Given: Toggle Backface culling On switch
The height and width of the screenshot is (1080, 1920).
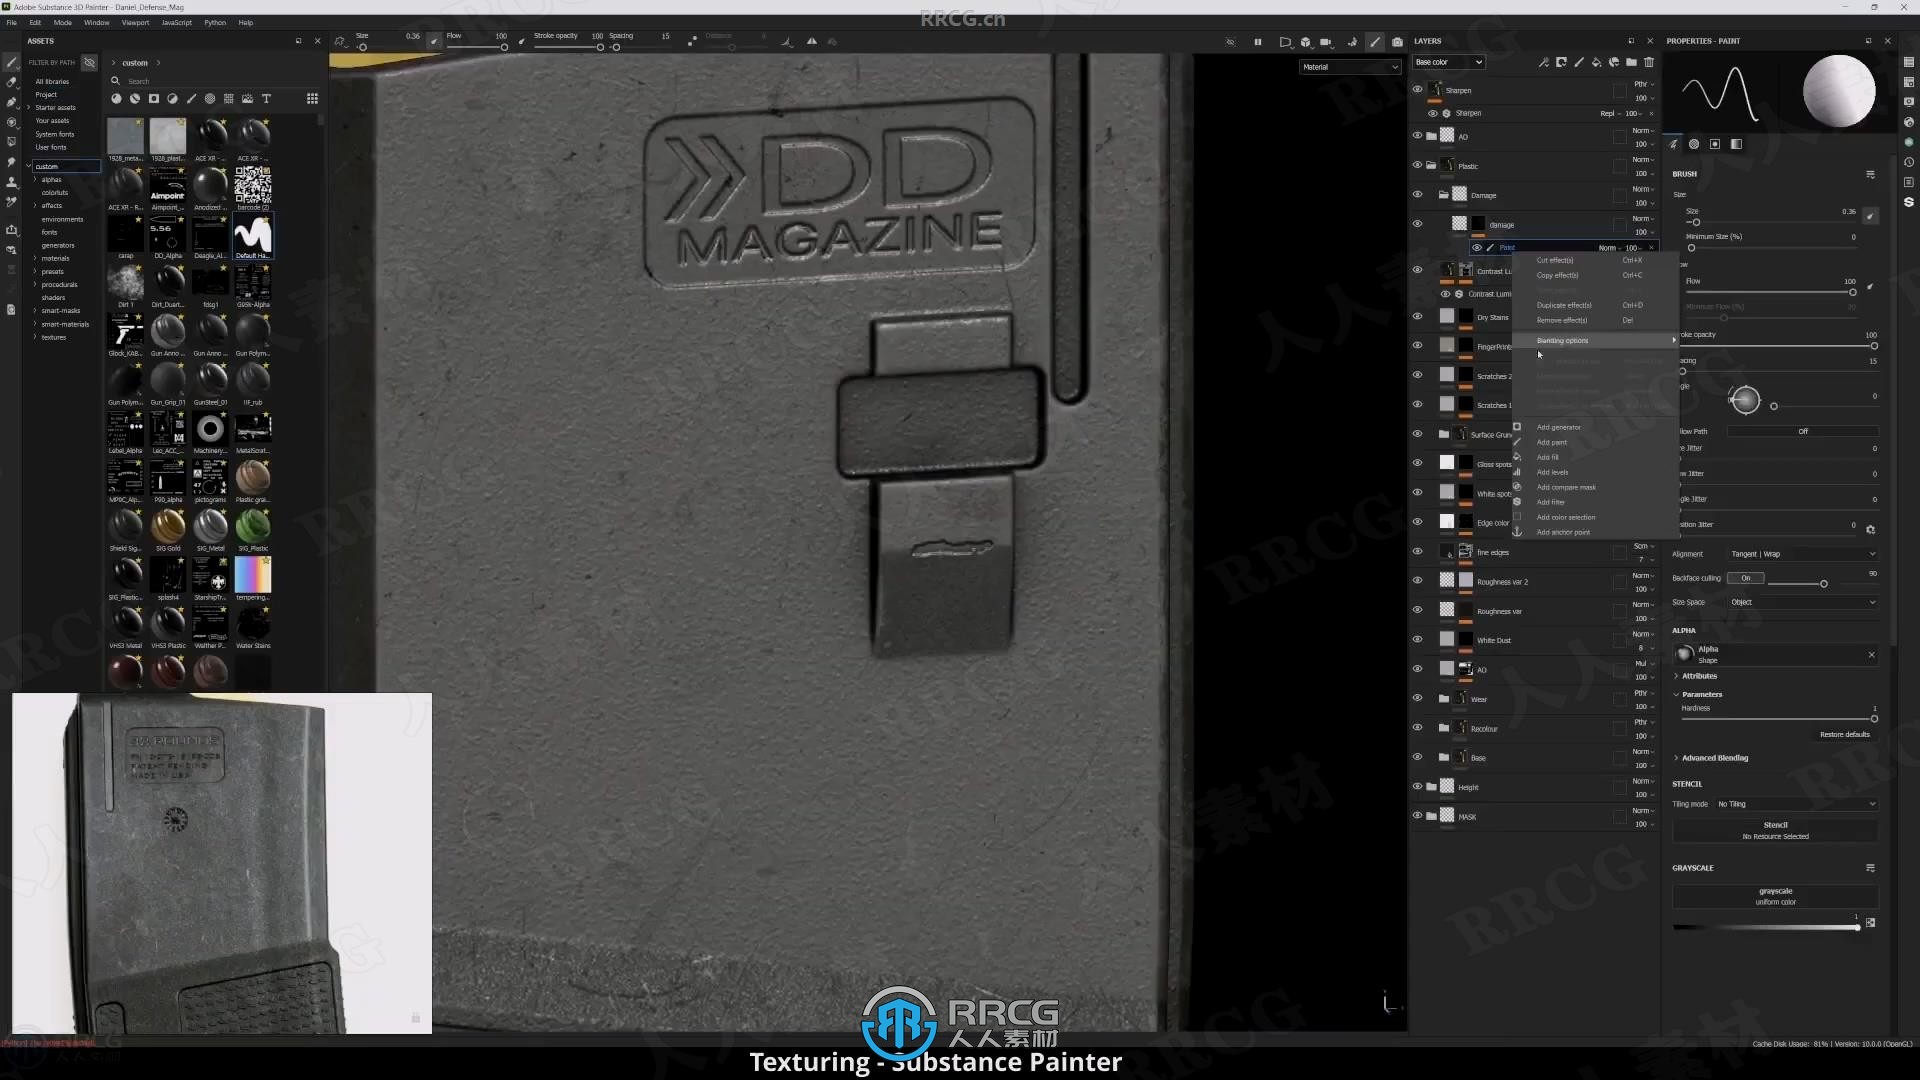Looking at the screenshot, I should [1746, 578].
